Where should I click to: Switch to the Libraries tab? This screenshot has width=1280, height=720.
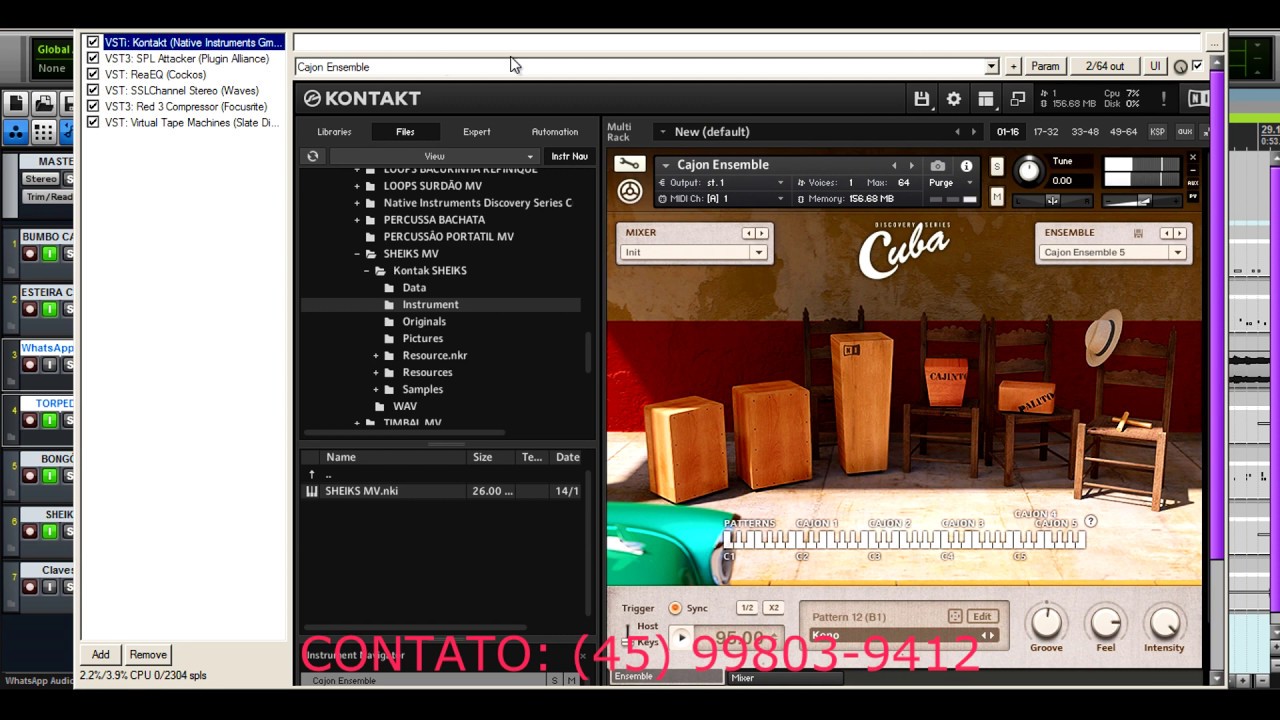[x=334, y=132]
